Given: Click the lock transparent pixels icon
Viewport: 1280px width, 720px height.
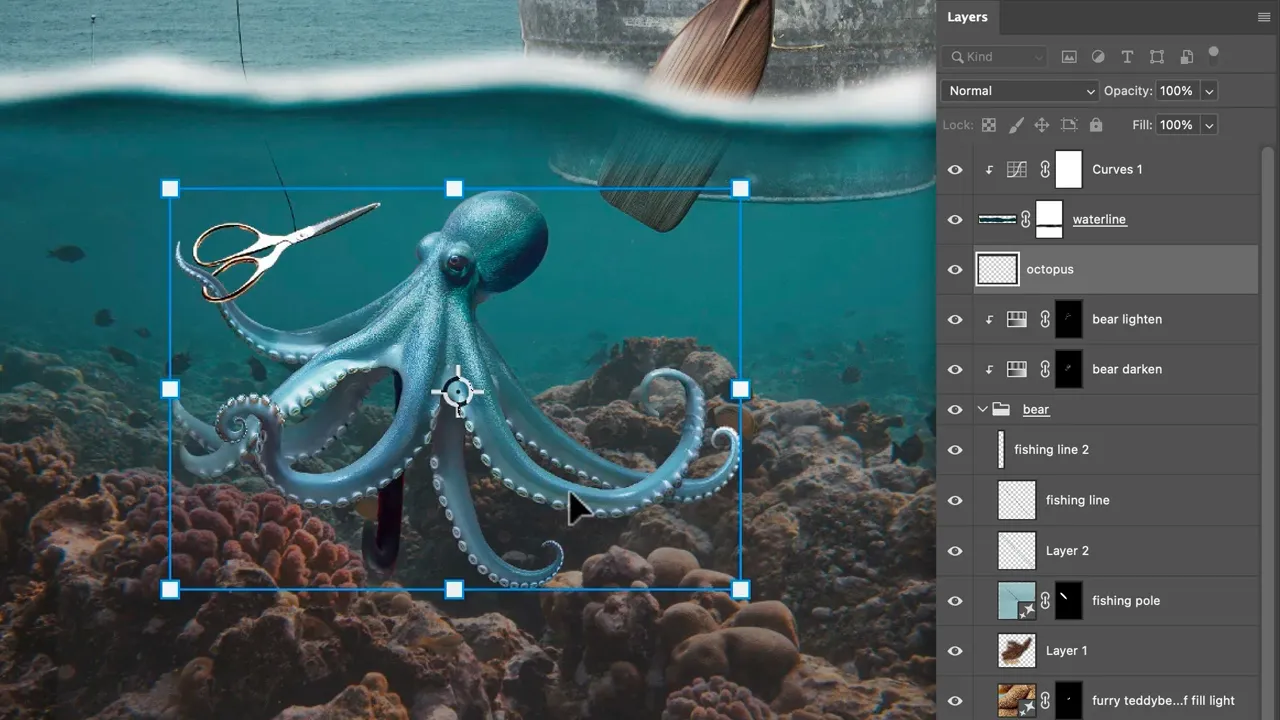Looking at the screenshot, I should (989, 125).
